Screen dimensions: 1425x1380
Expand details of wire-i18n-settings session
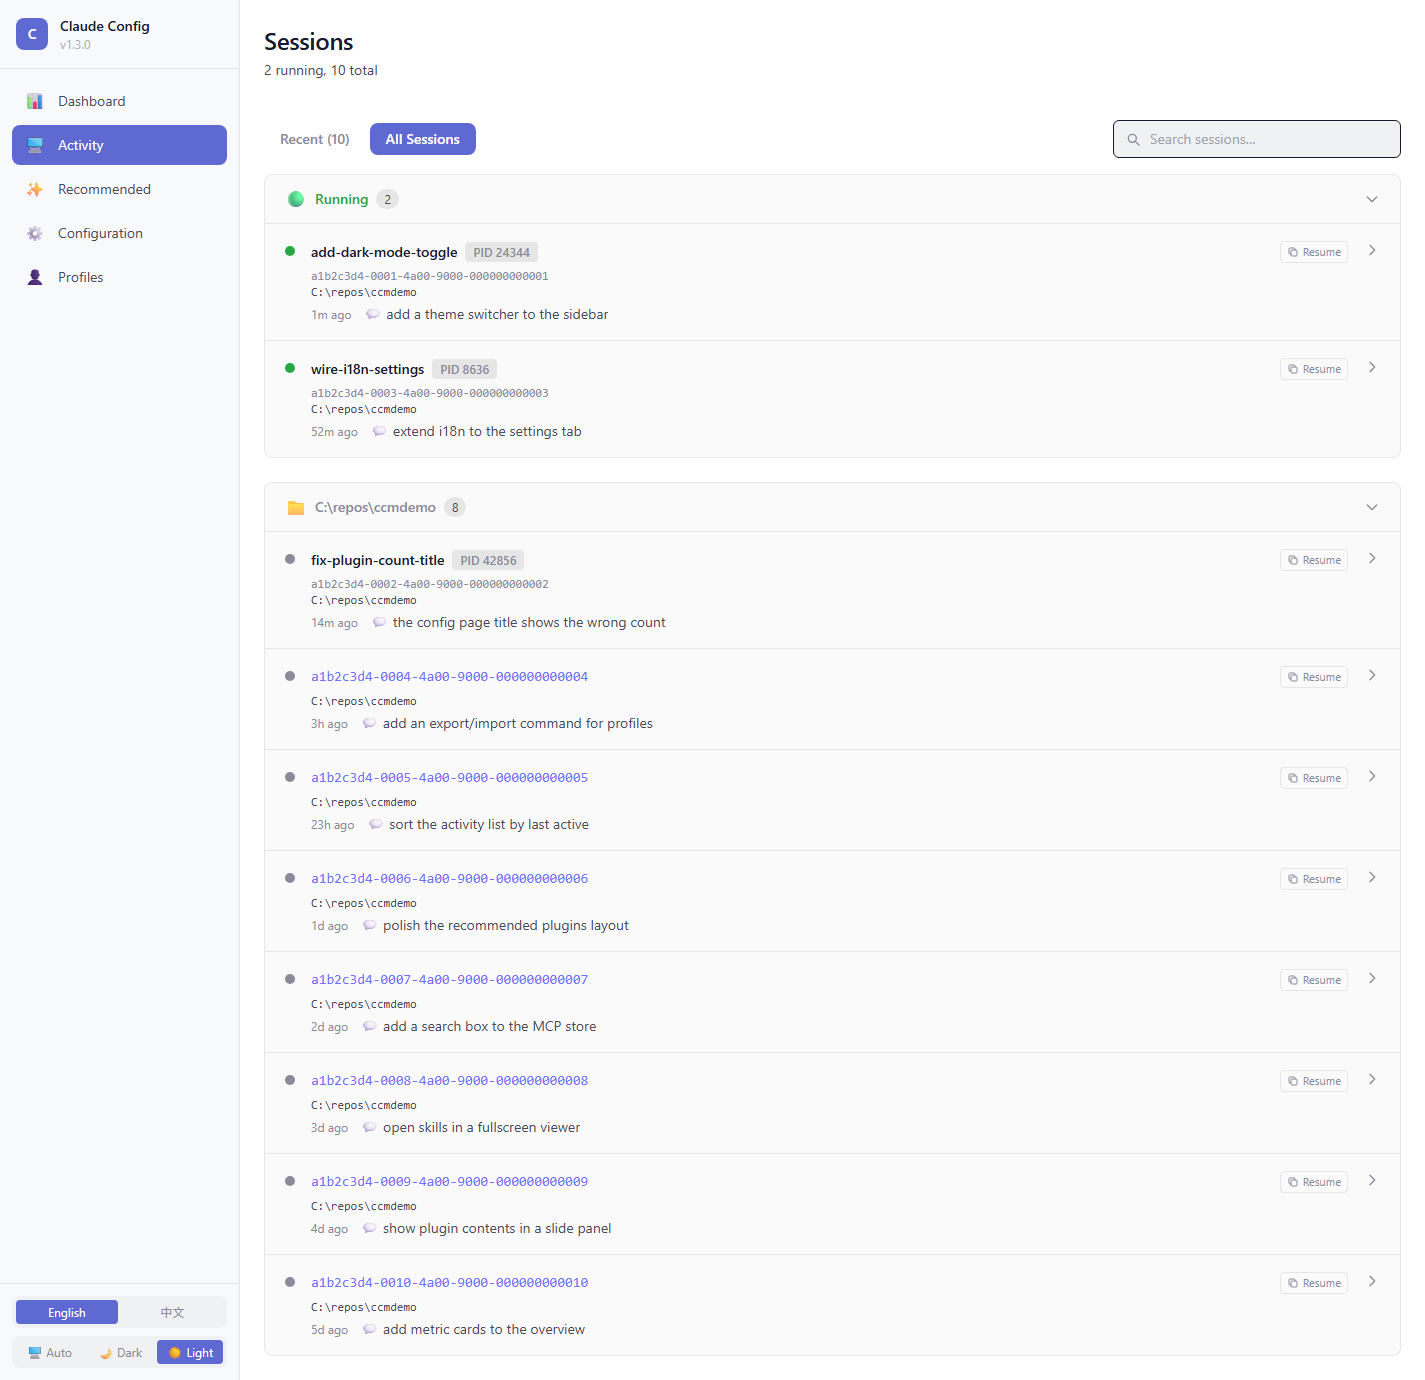point(1372,367)
